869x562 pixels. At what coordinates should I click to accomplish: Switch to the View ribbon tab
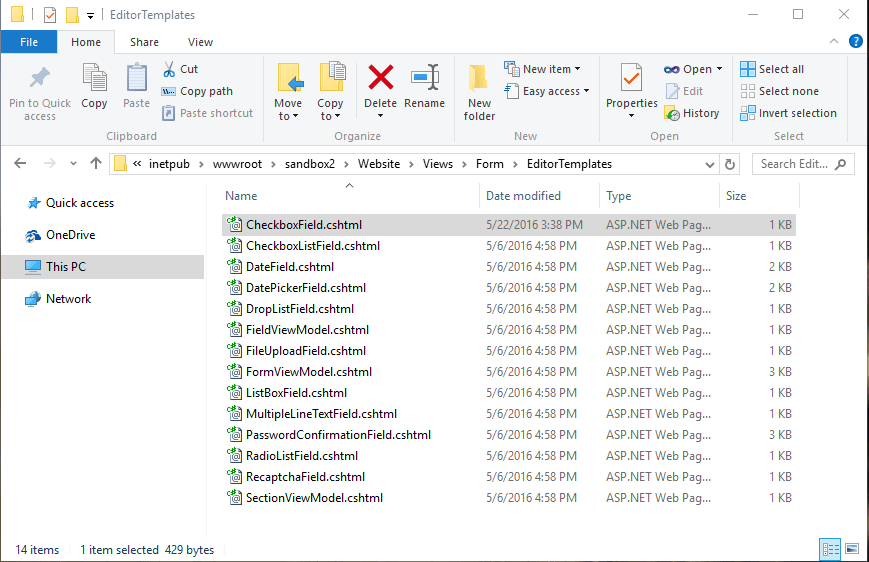[200, 42]
